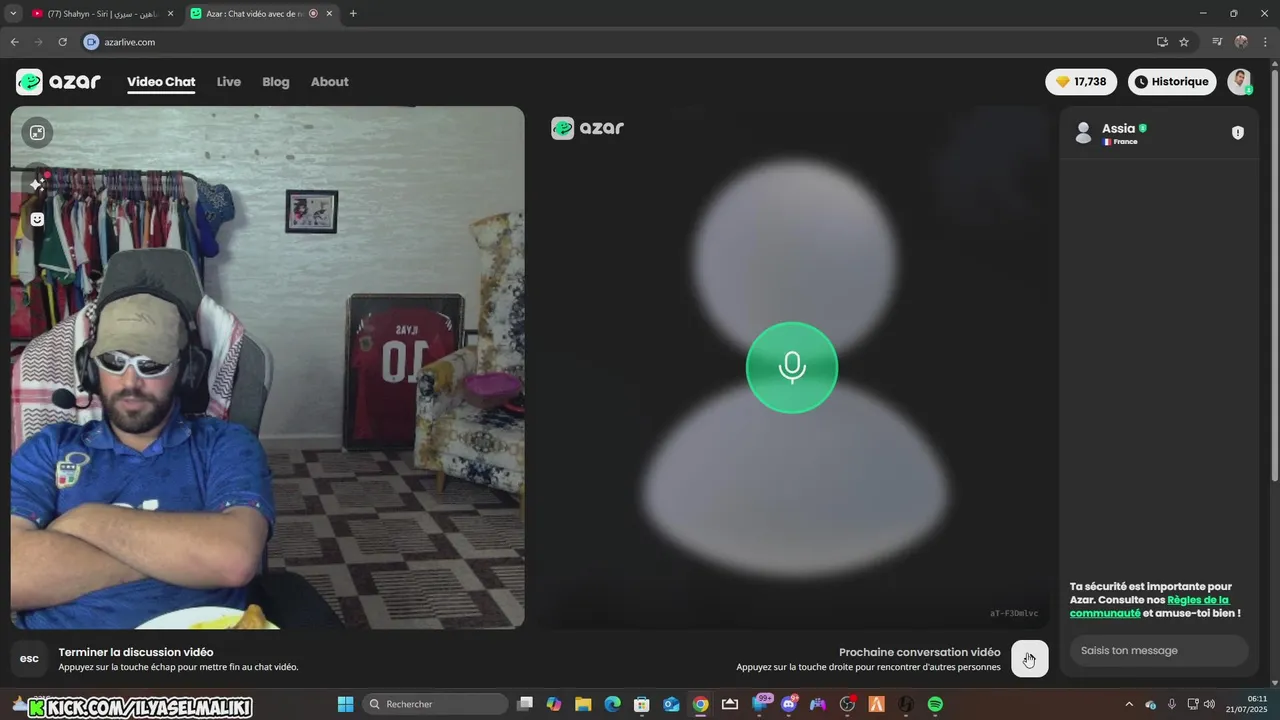Open the media controls icon in Chrome toolbar
1280x720 pixels.
point(1217,42)
